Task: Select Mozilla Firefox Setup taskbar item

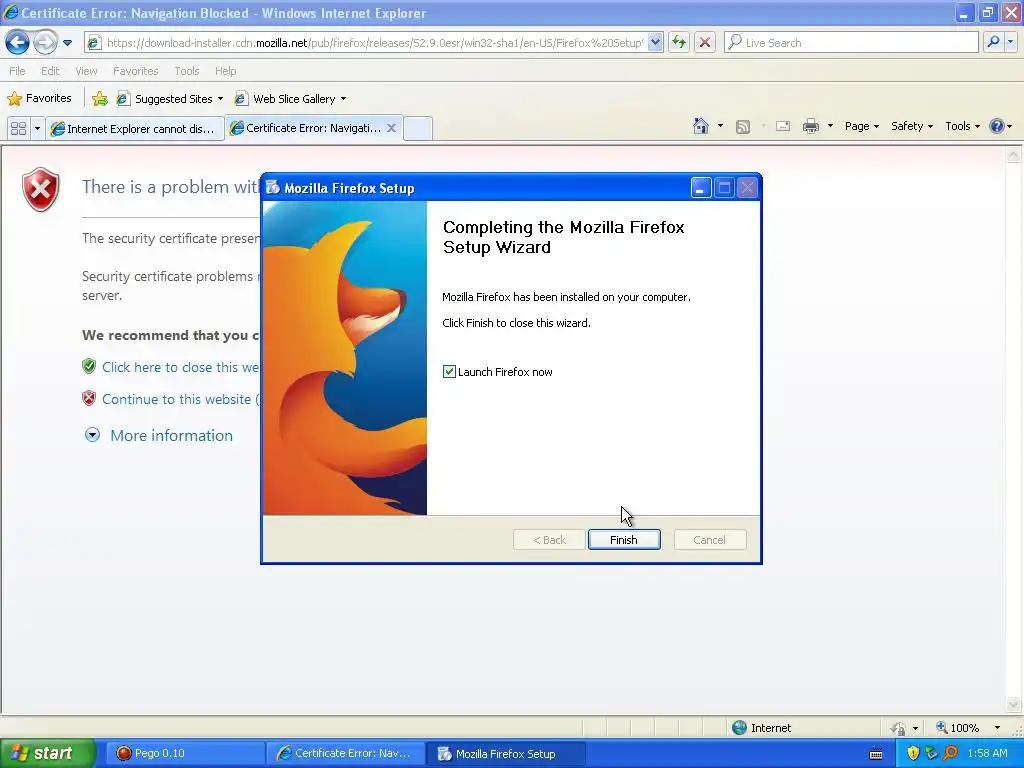Action: 506,753
